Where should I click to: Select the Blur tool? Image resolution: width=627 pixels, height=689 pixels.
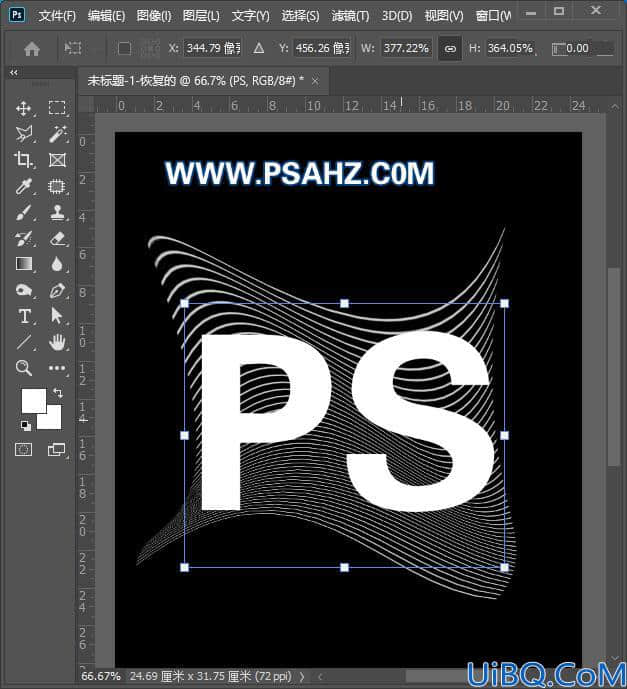tap(57, 264)
